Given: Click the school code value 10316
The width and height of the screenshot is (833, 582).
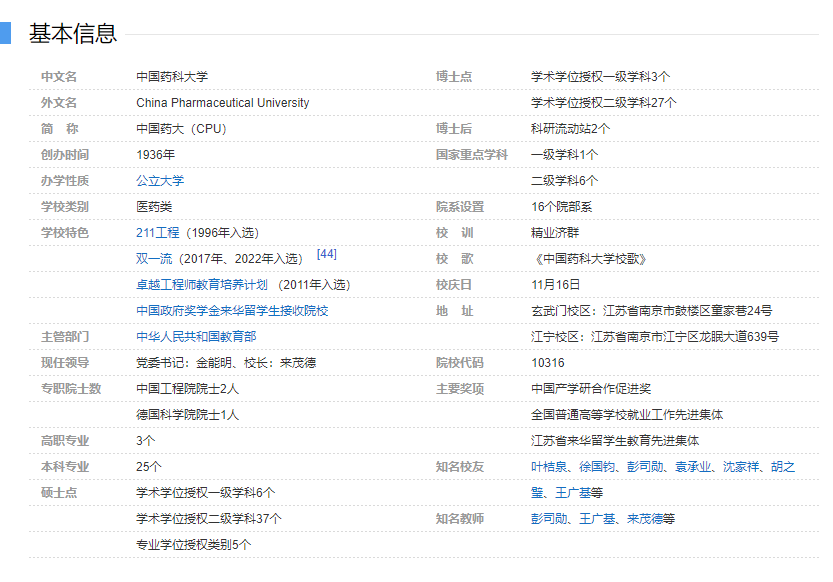Looking at the screenshot, I should pyautogui.click(x=547, y=363).
